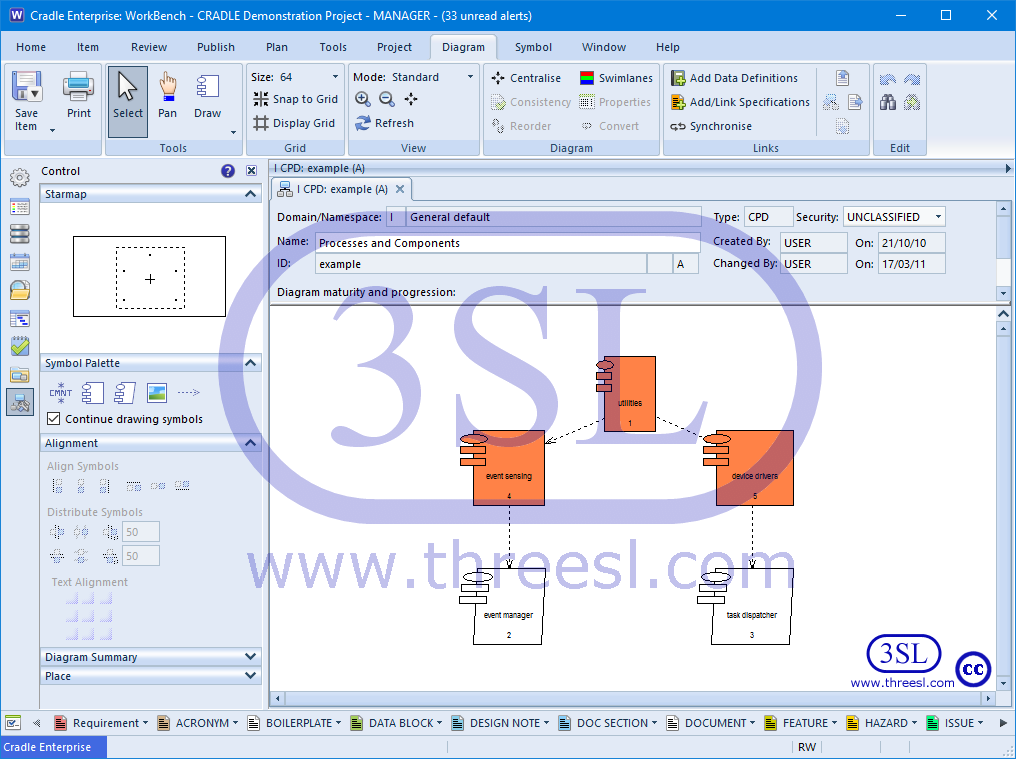Viewport: 1016px width, 759px height.
Task: Select the utilities component in diagram
Action: (629, 394)
